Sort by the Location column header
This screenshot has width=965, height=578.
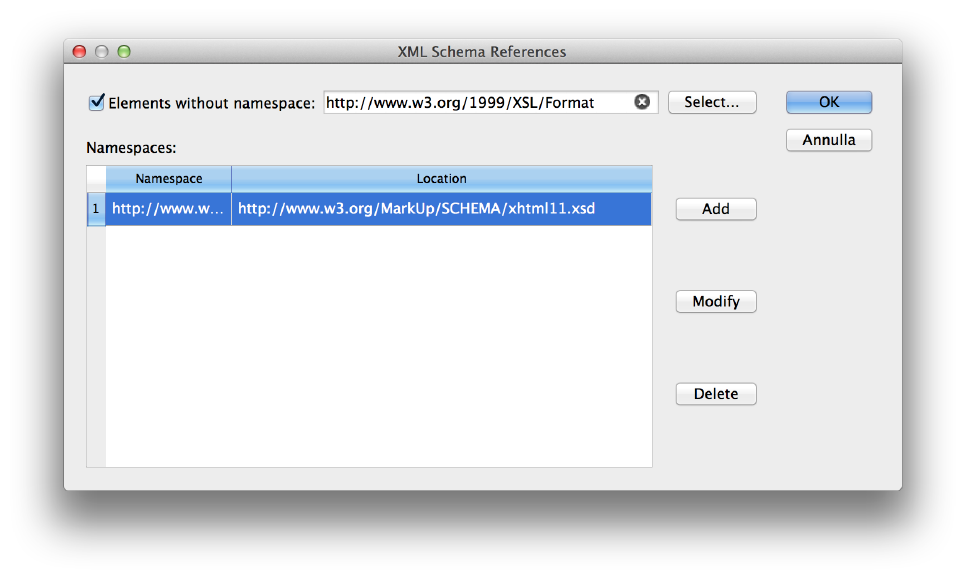click(x=442, y=179)
